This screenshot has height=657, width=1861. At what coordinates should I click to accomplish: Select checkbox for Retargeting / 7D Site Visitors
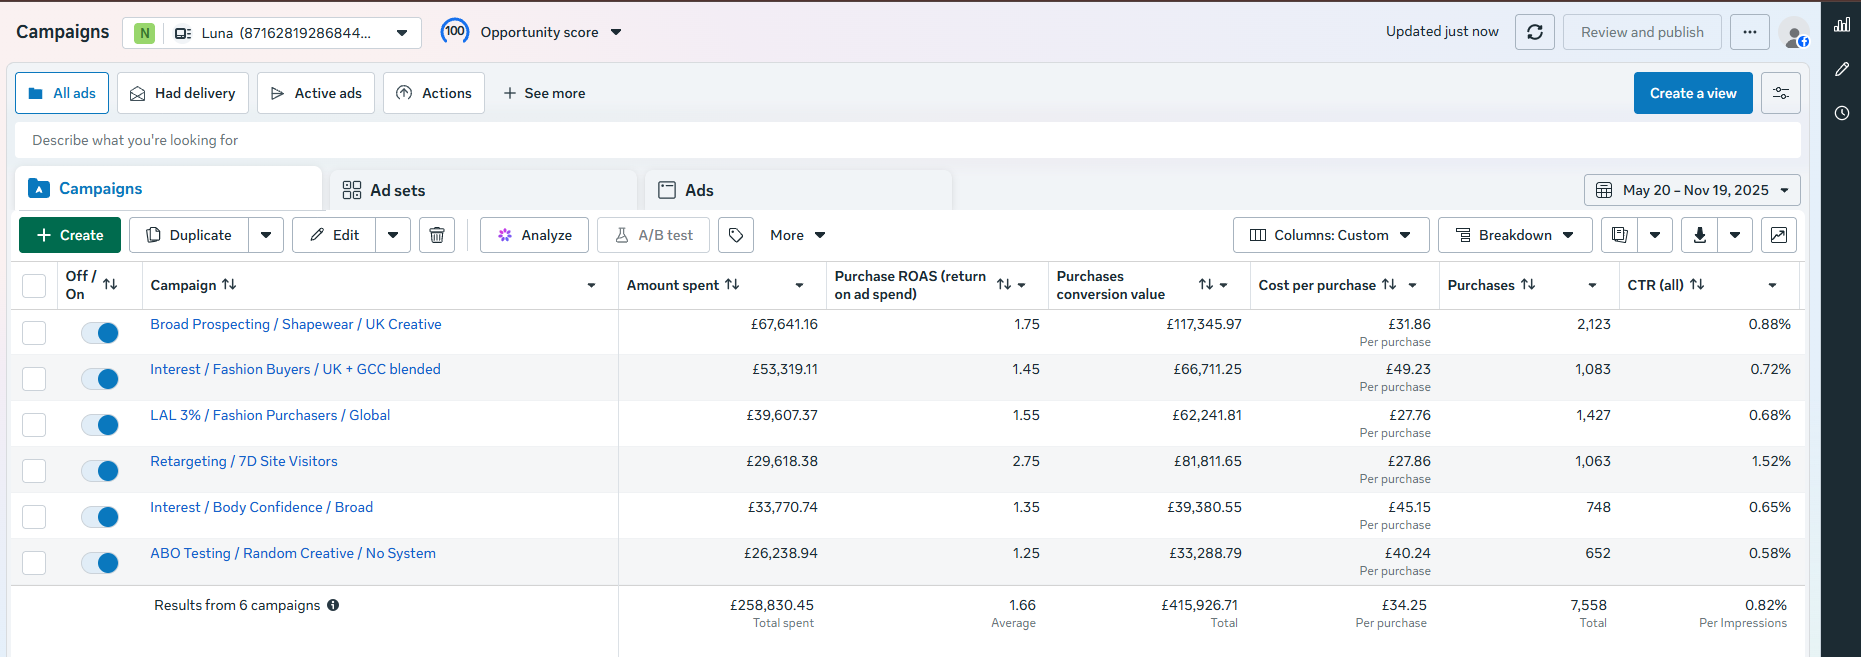34,470
